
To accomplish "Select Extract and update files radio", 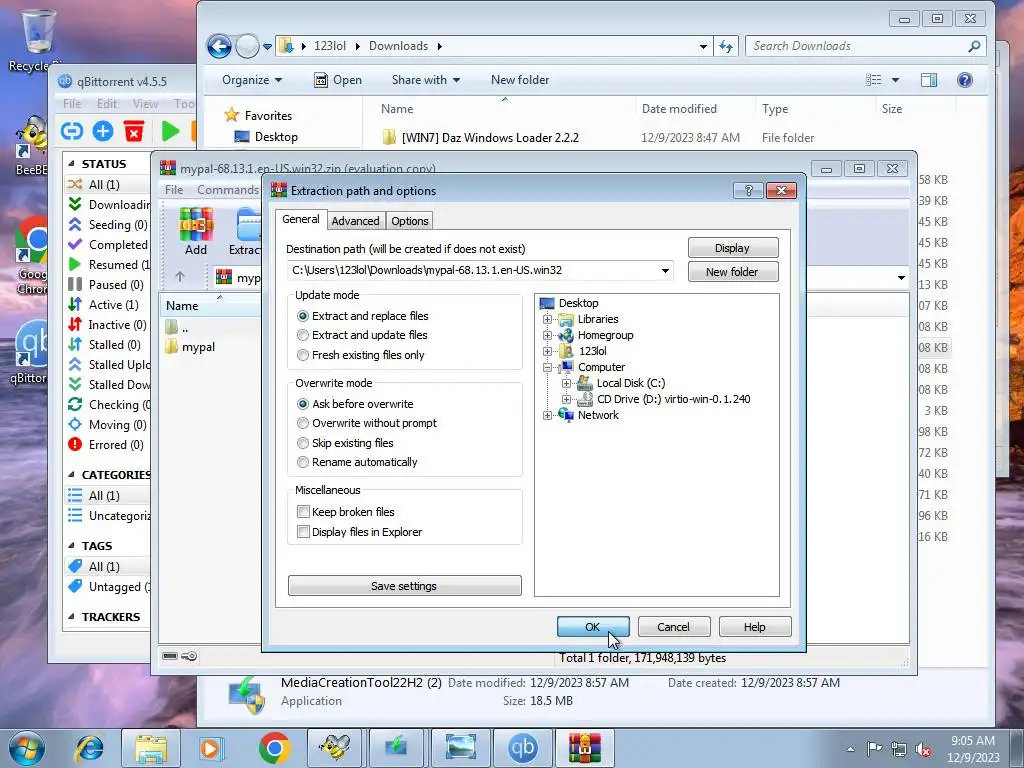I will pos(302,335).
